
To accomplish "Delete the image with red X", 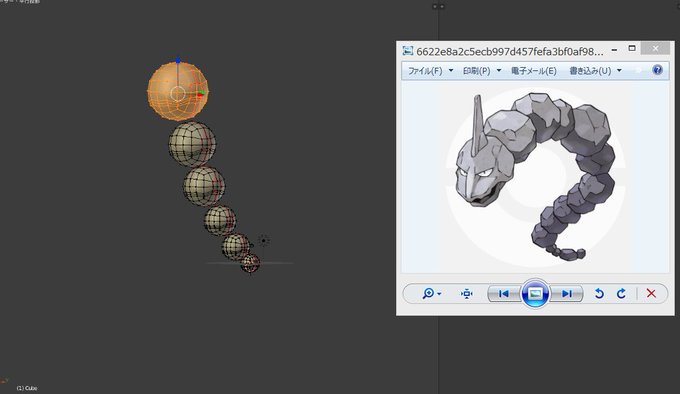I will coord(651,293).
